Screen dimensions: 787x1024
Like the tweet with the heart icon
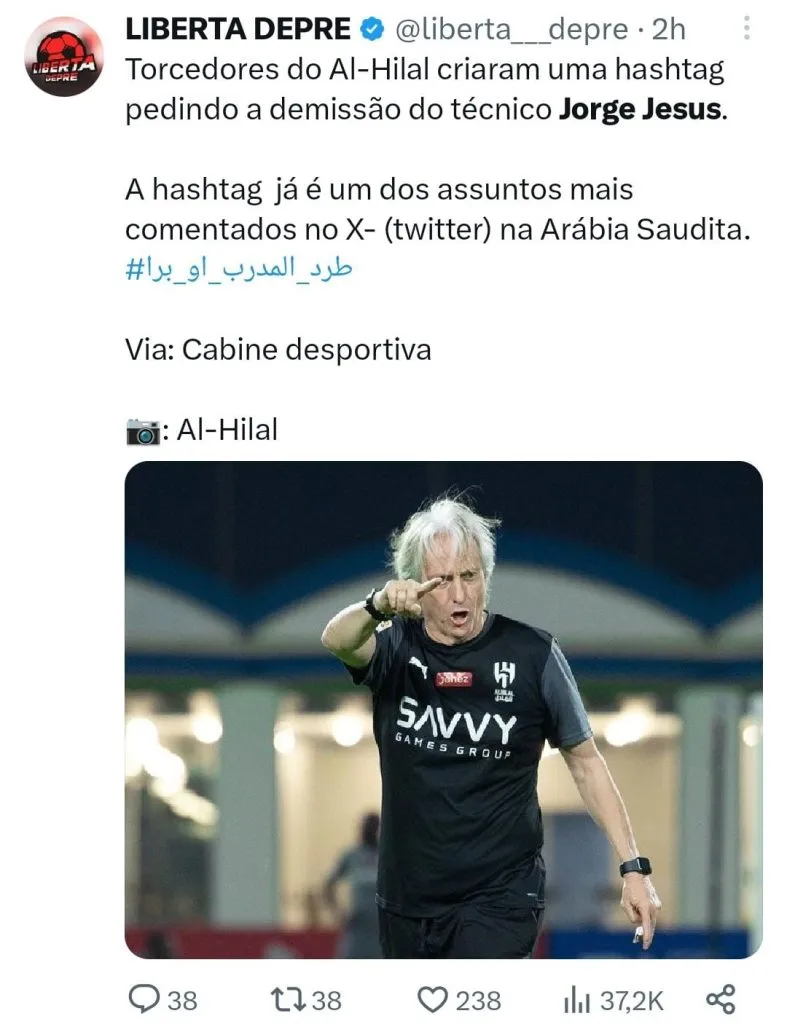[x=432, y=999]
